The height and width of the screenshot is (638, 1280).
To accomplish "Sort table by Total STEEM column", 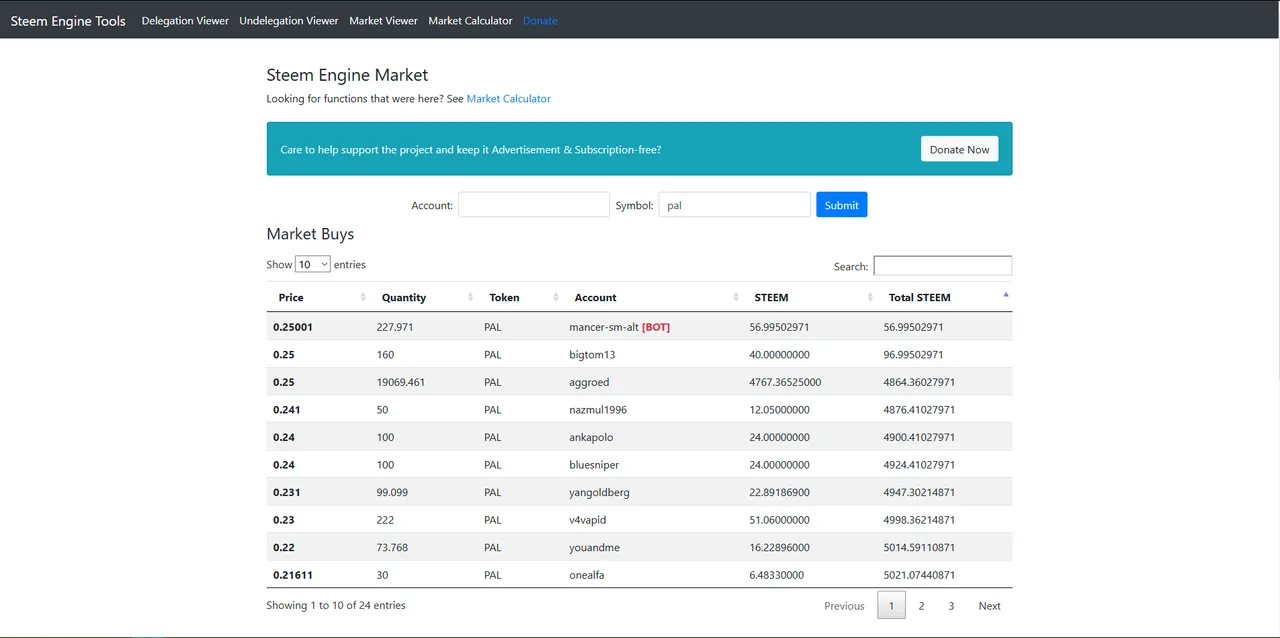I will (x=945, y=297).
